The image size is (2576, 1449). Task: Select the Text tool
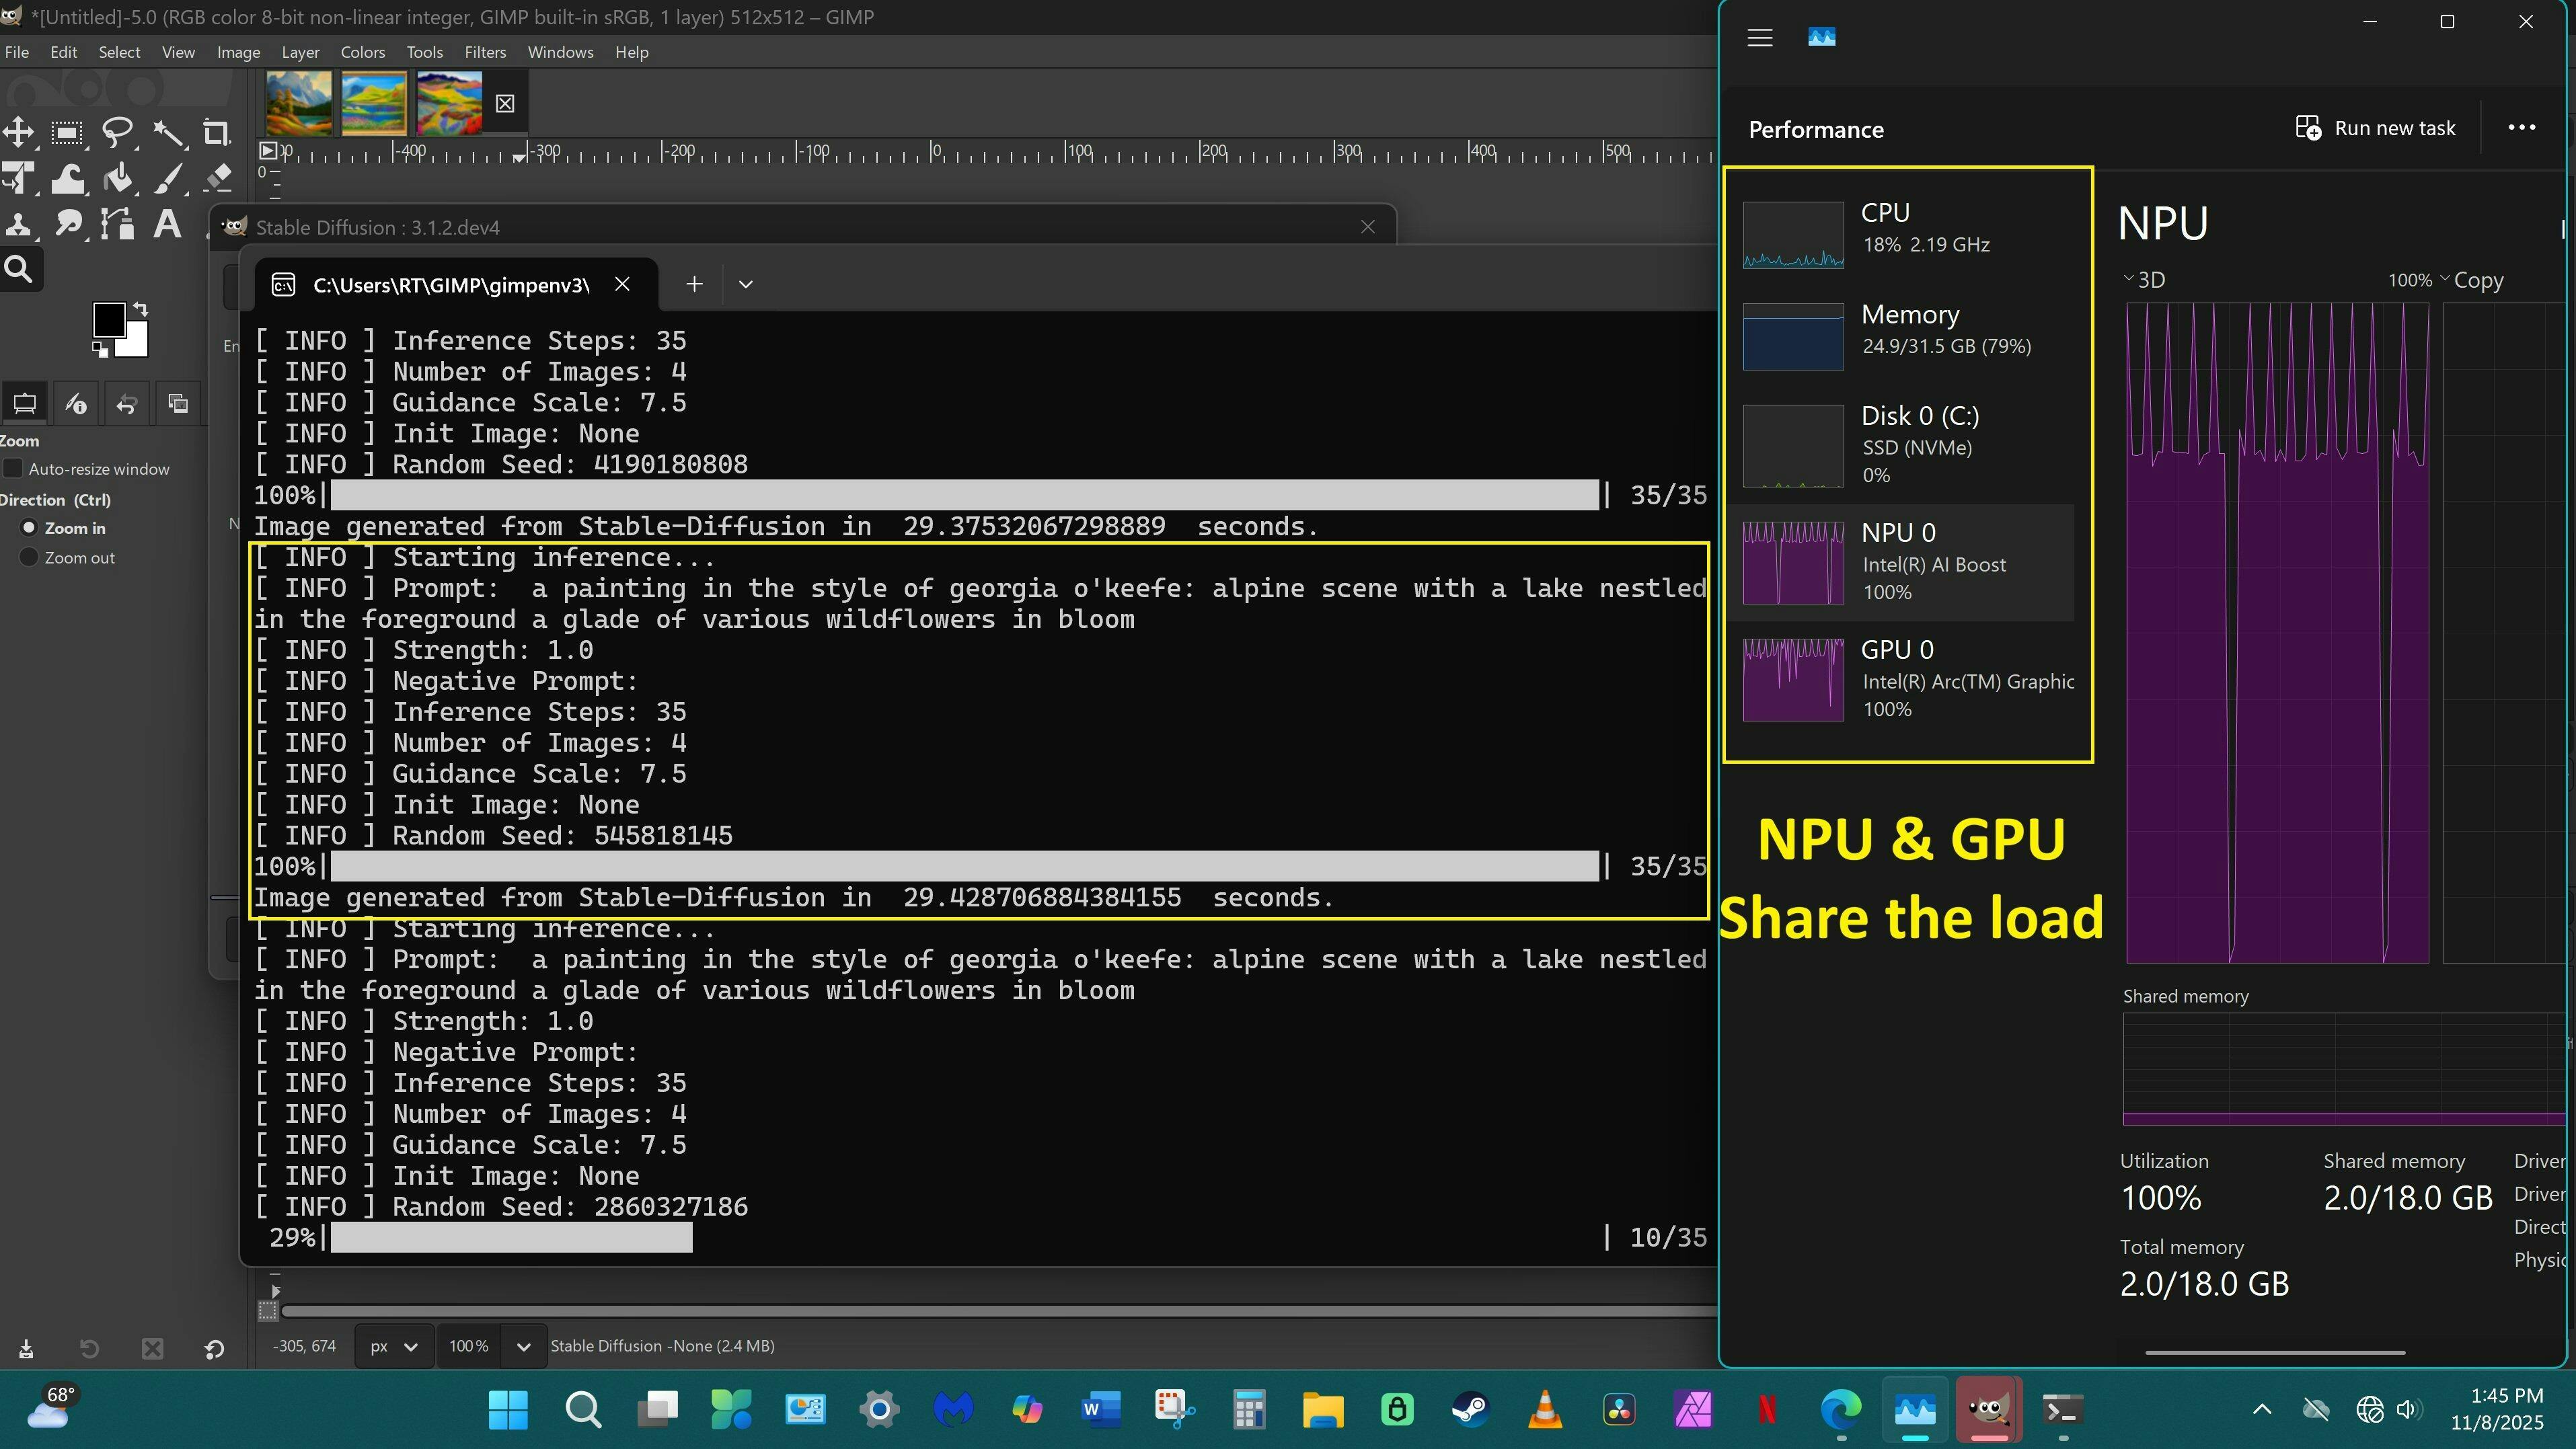tap(168, 224)
